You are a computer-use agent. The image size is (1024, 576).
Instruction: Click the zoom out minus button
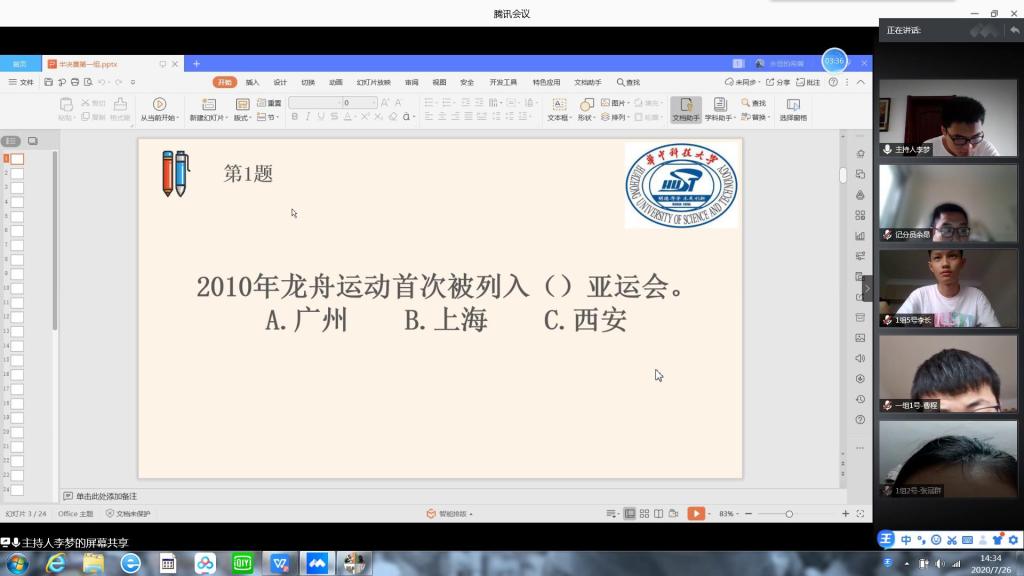click(x=748, y=514)
